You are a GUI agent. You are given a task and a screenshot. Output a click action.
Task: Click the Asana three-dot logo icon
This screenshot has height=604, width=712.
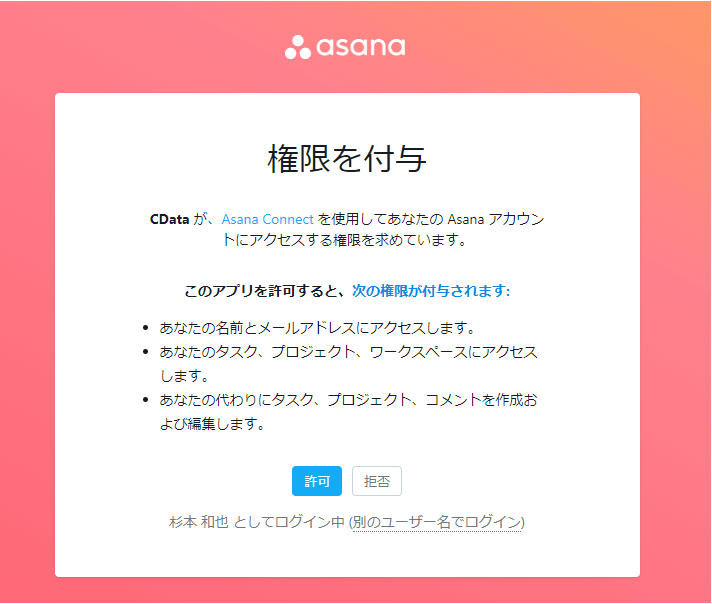(x=298, y=47)
